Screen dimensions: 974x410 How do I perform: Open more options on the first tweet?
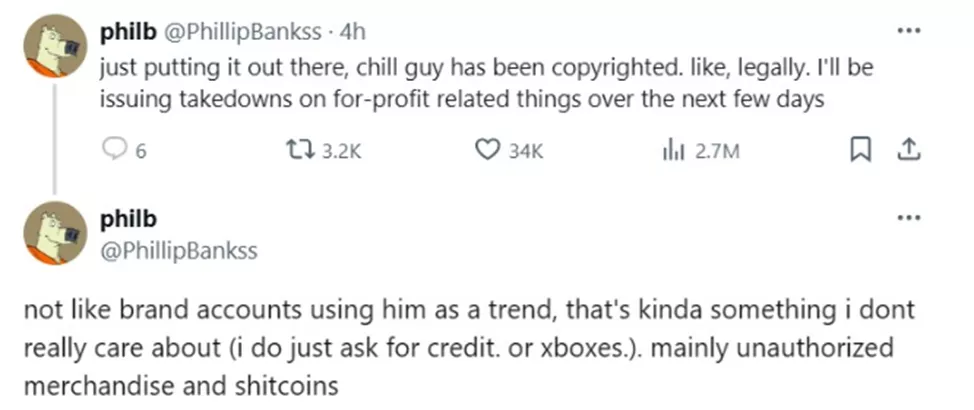click(x=907, y=31)
